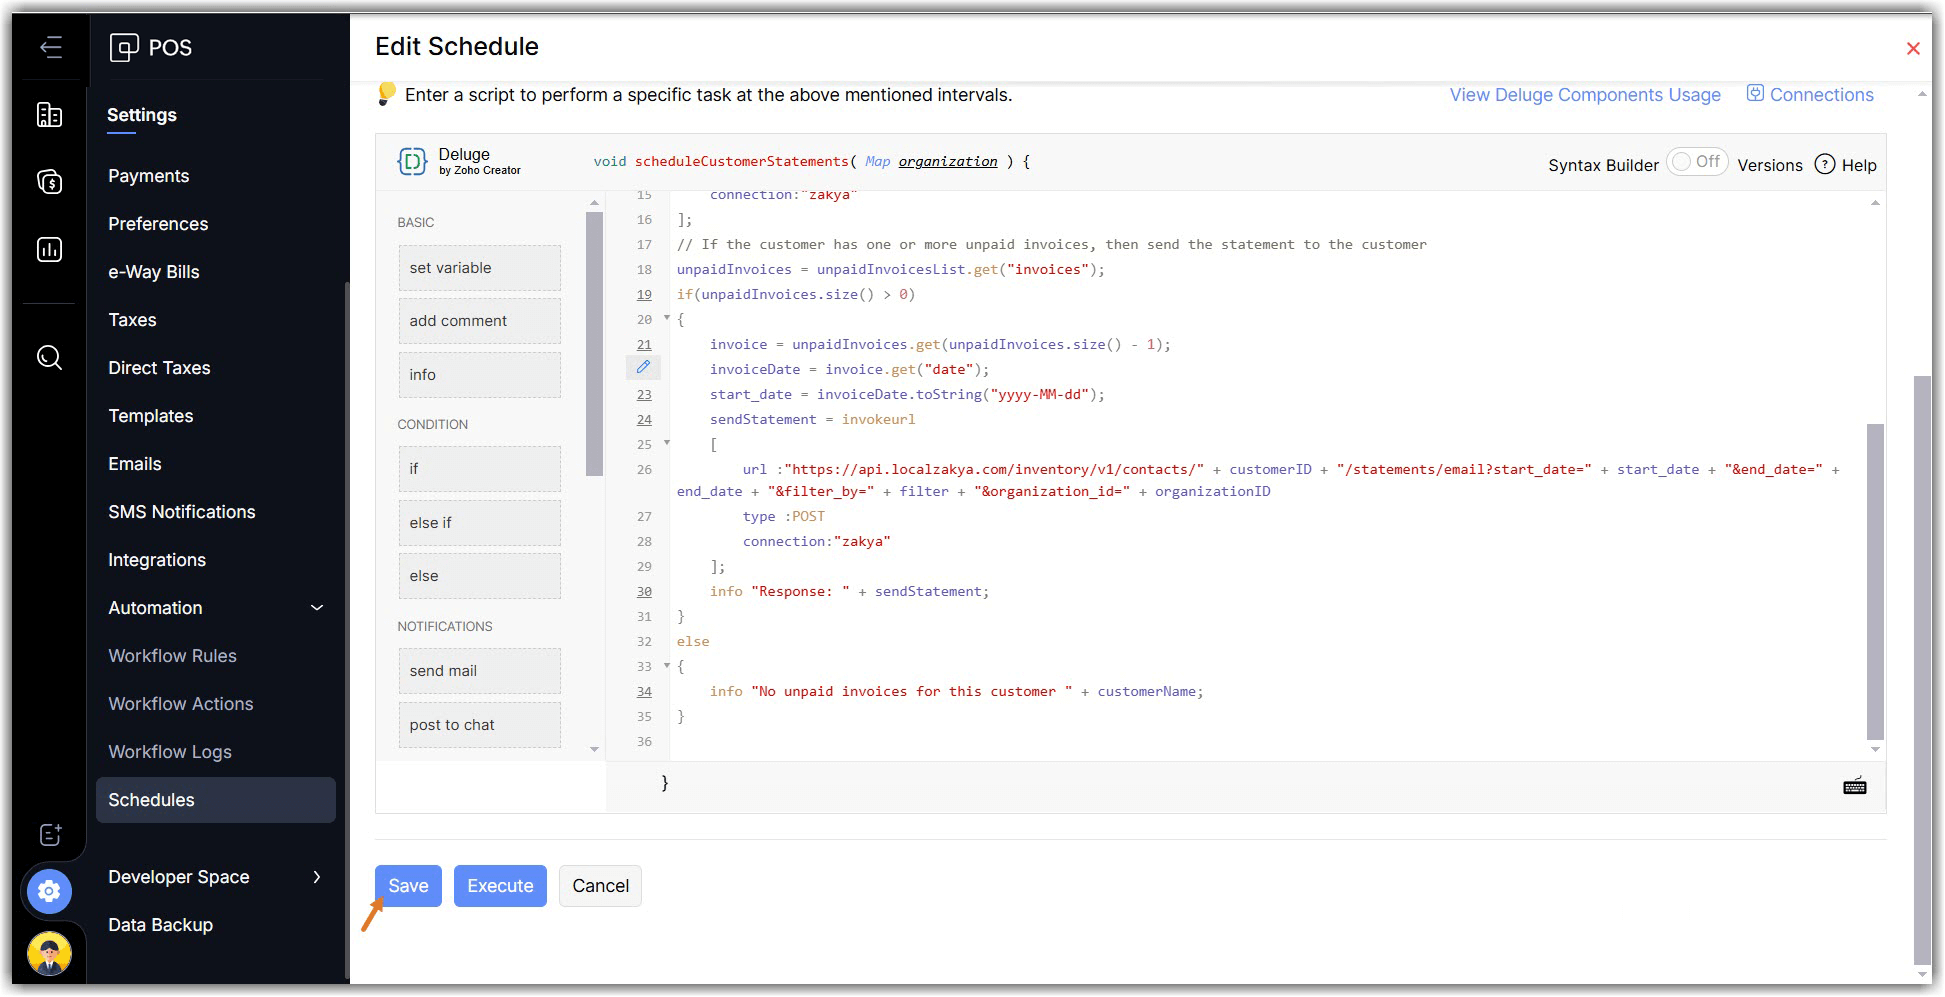Click the collapse sidebar arrow icon
Screen dimensions: 1945x997
pyautogui.click(x=50, y=47)
